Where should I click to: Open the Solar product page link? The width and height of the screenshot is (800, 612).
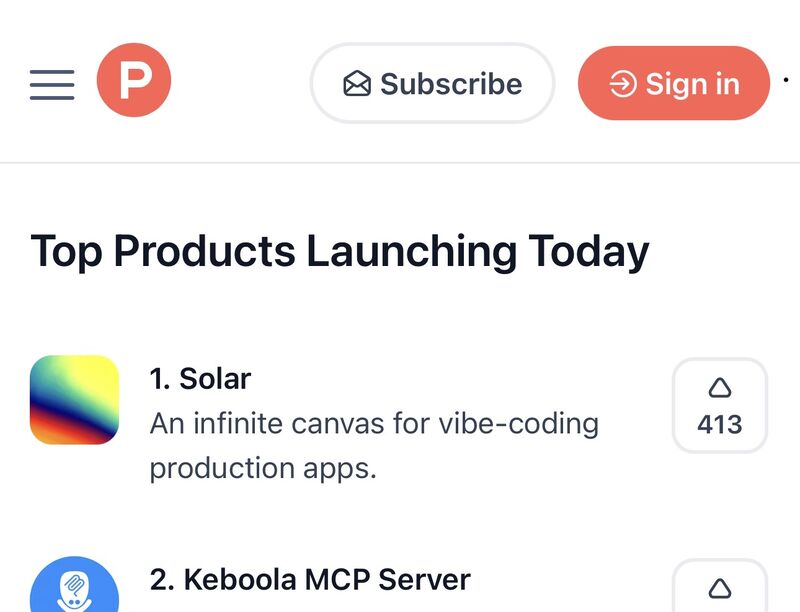point(200,378)
